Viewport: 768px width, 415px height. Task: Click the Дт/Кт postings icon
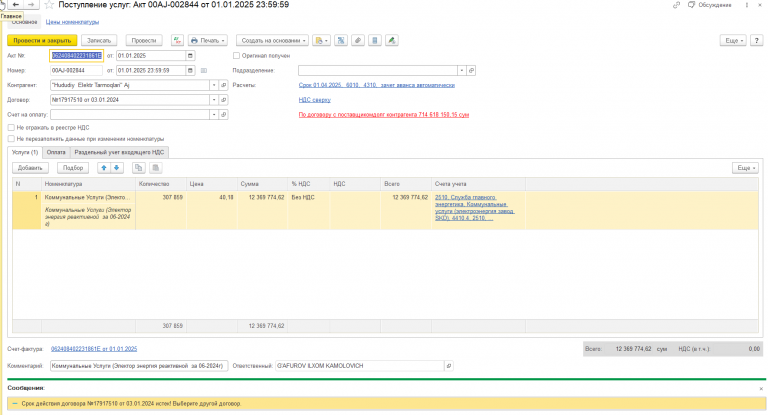[177, 41]
